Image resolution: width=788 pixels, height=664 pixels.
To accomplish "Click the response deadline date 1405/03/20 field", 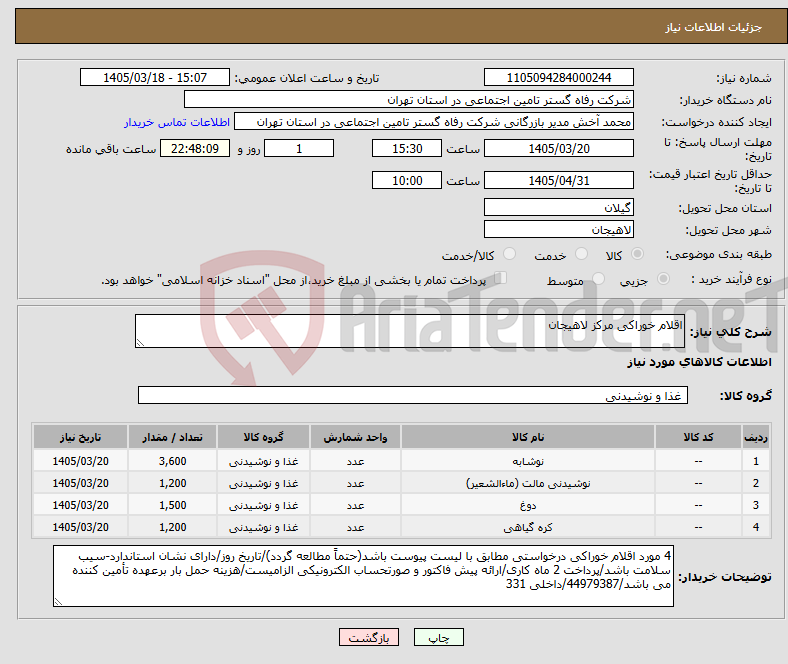I will tap(559, 148).
